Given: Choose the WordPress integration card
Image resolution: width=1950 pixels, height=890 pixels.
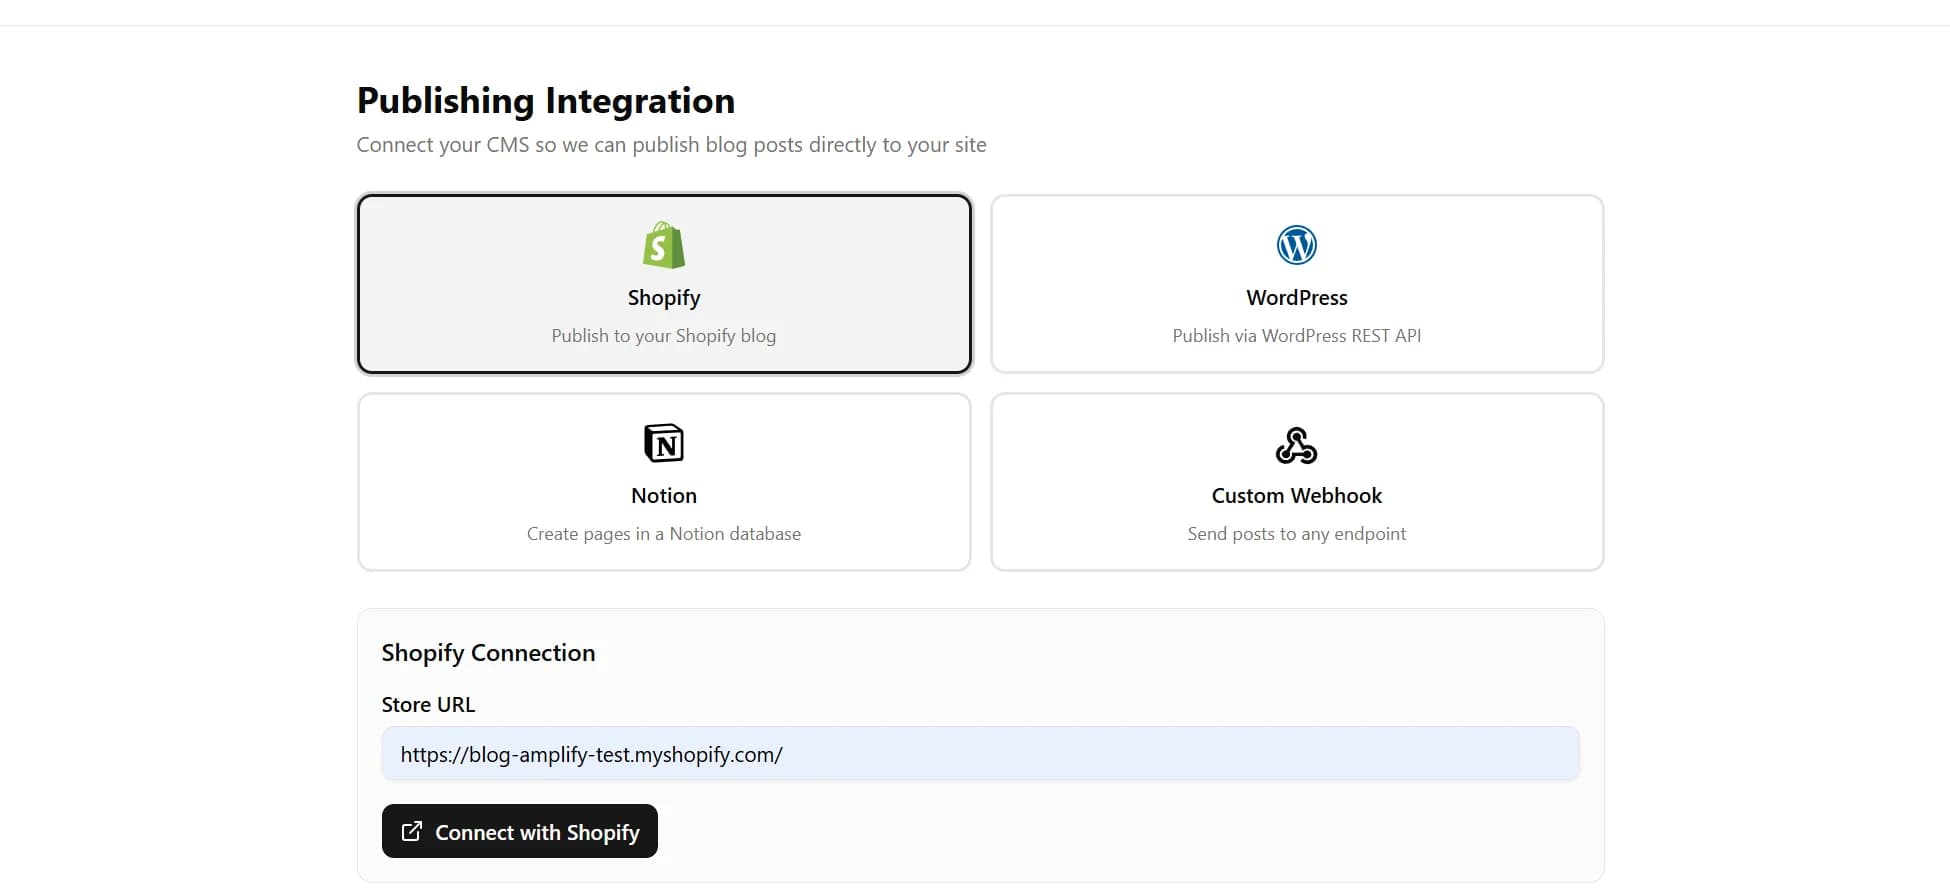Looking at the screenshot, I should coord(1297,284).
